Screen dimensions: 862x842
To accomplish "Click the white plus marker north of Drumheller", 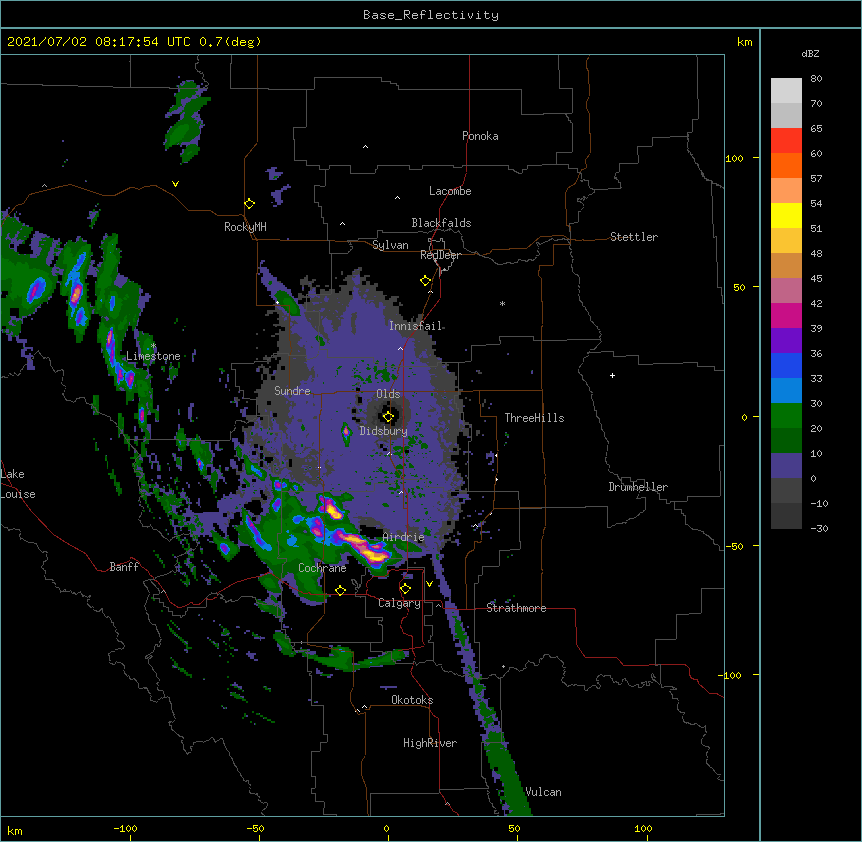I will tap(612, 375).
